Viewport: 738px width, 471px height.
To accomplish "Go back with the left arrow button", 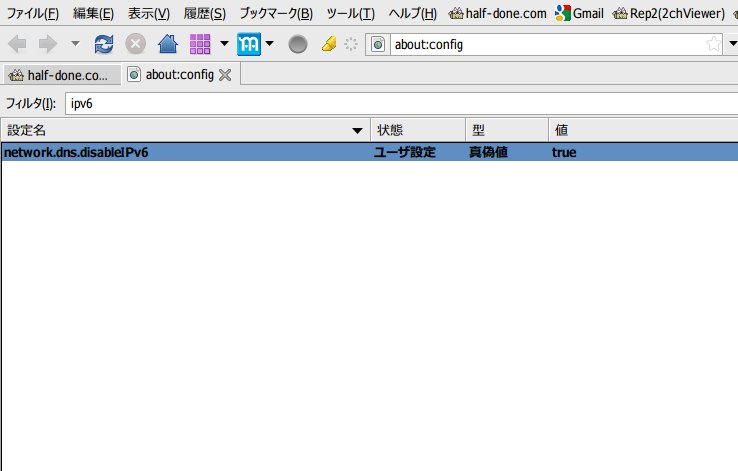I will tap(17, 44).
